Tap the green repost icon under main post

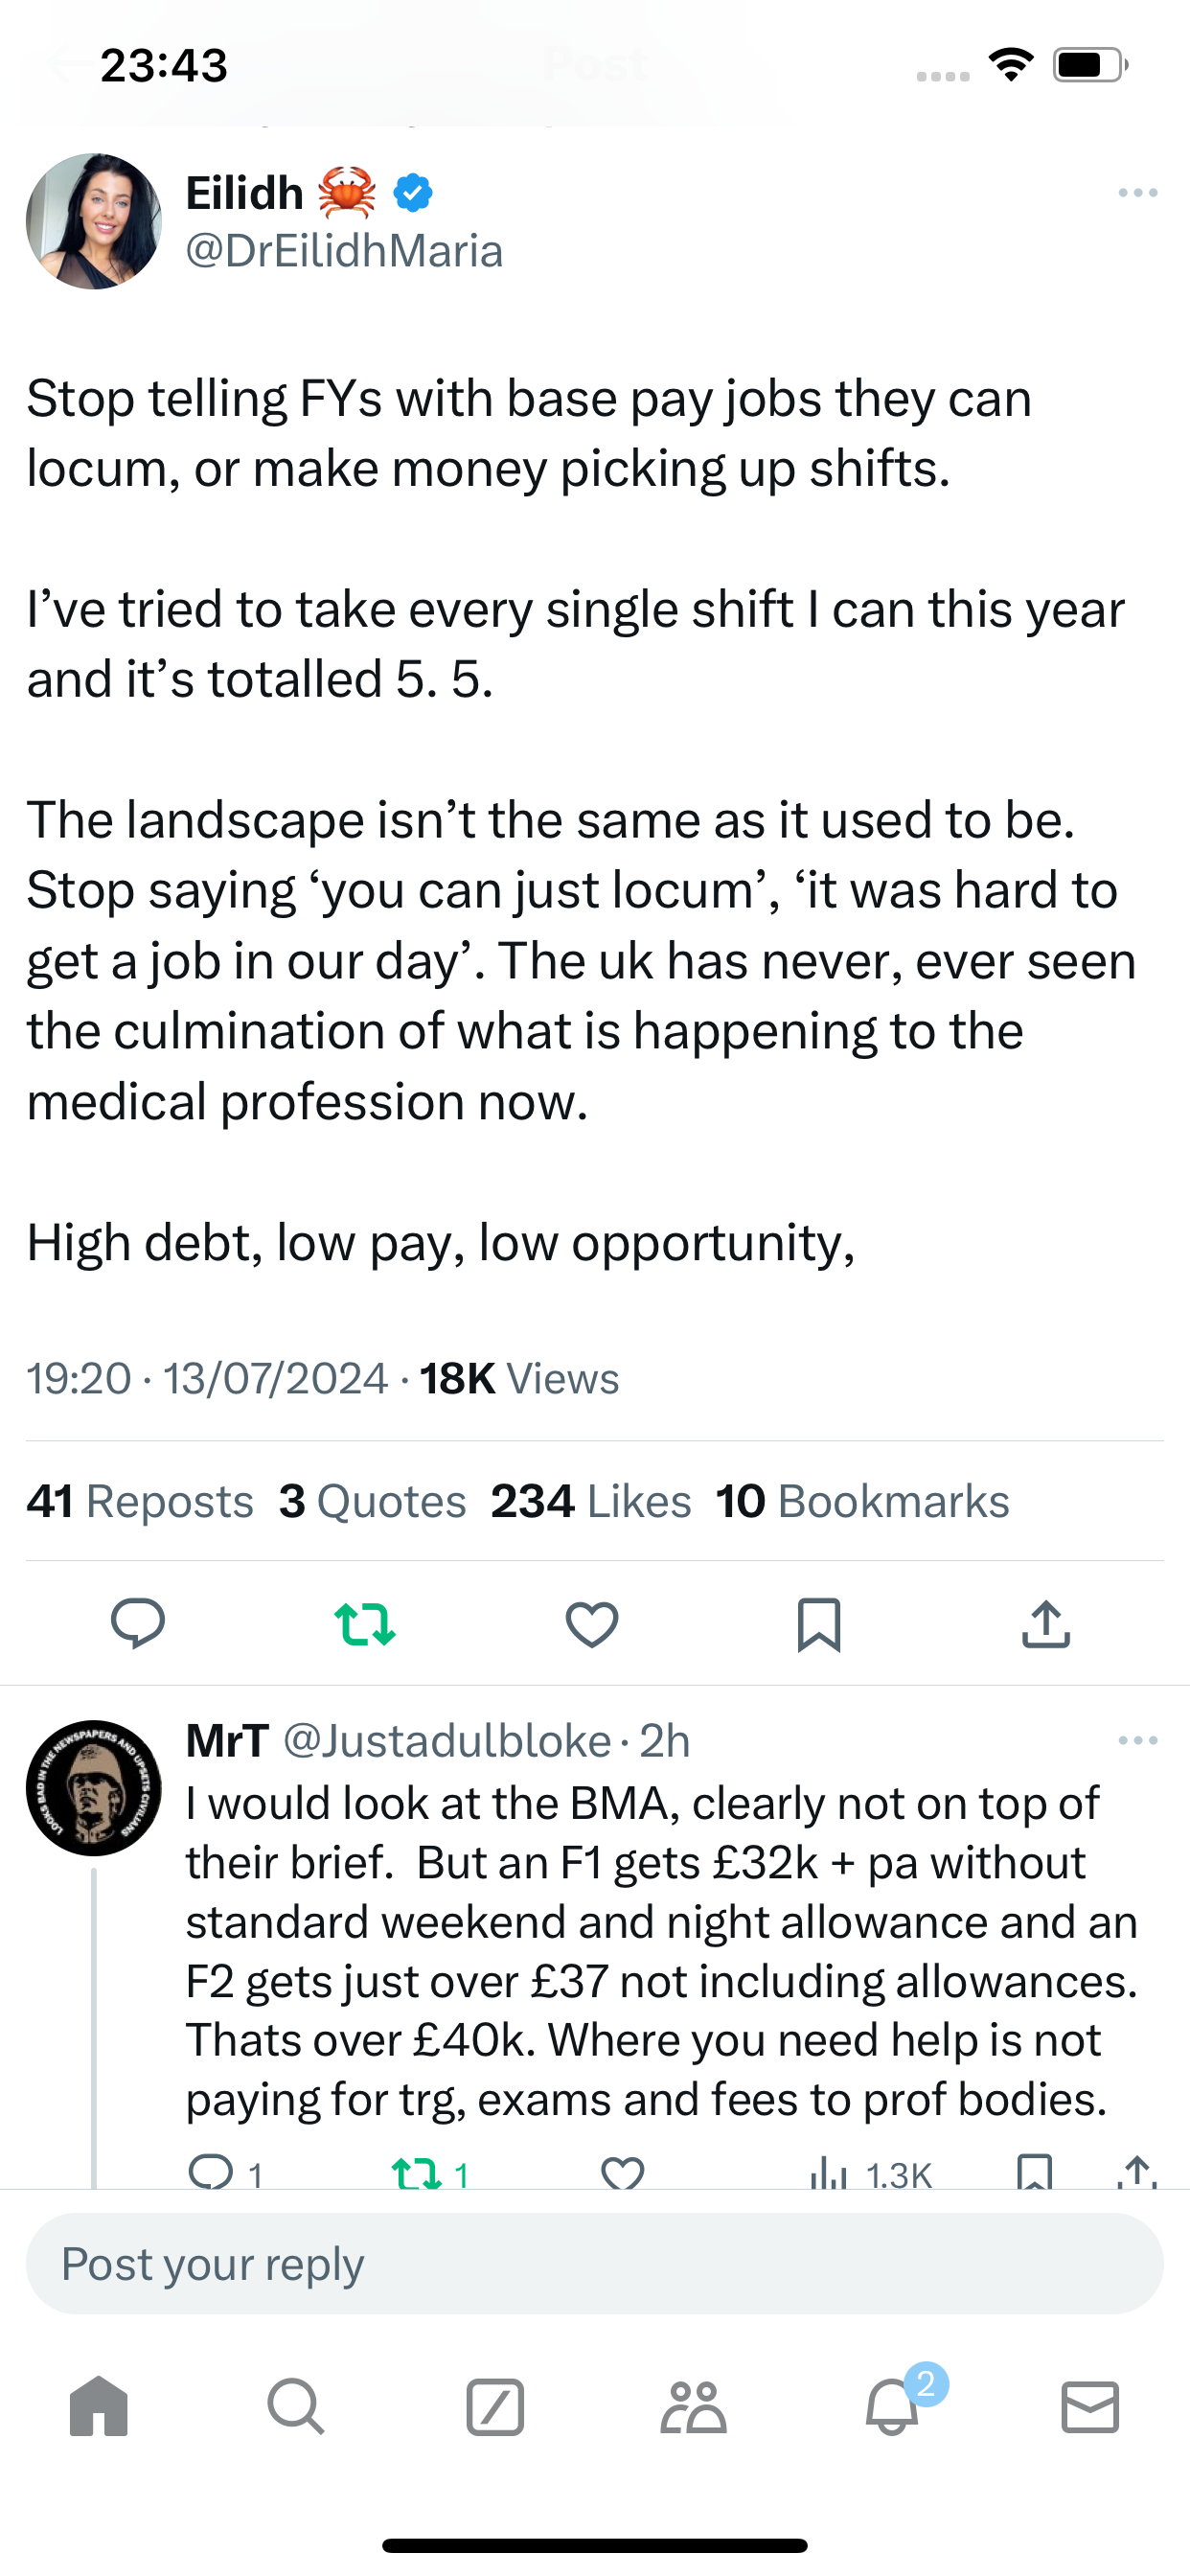365,1622
